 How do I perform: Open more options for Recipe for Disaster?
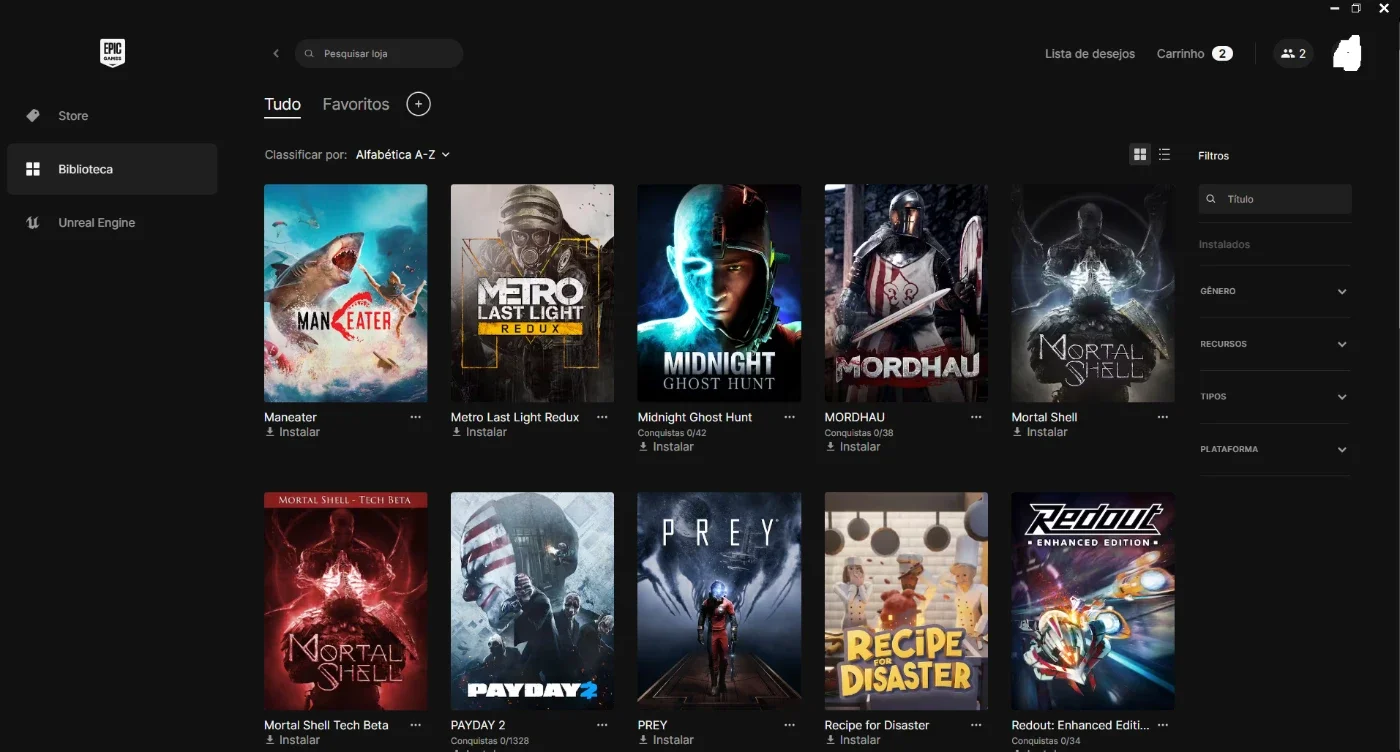point(976,725)
